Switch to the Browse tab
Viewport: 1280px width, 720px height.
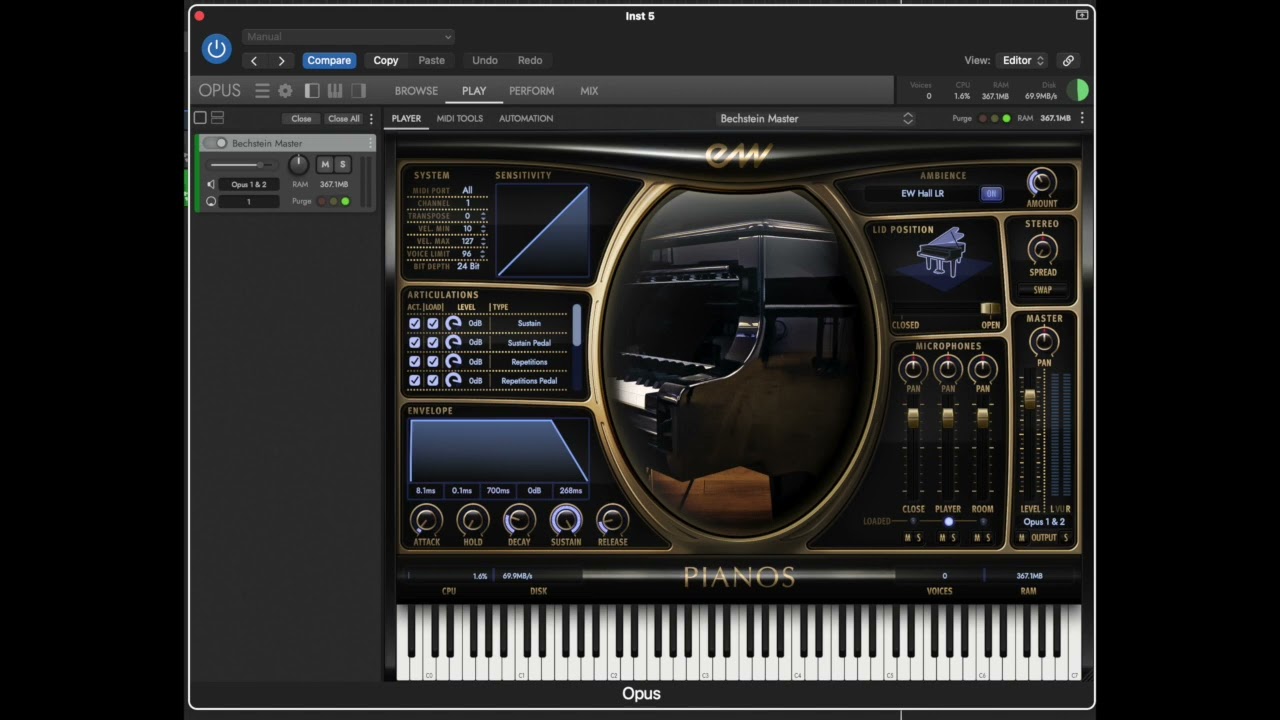coord(416,91)
